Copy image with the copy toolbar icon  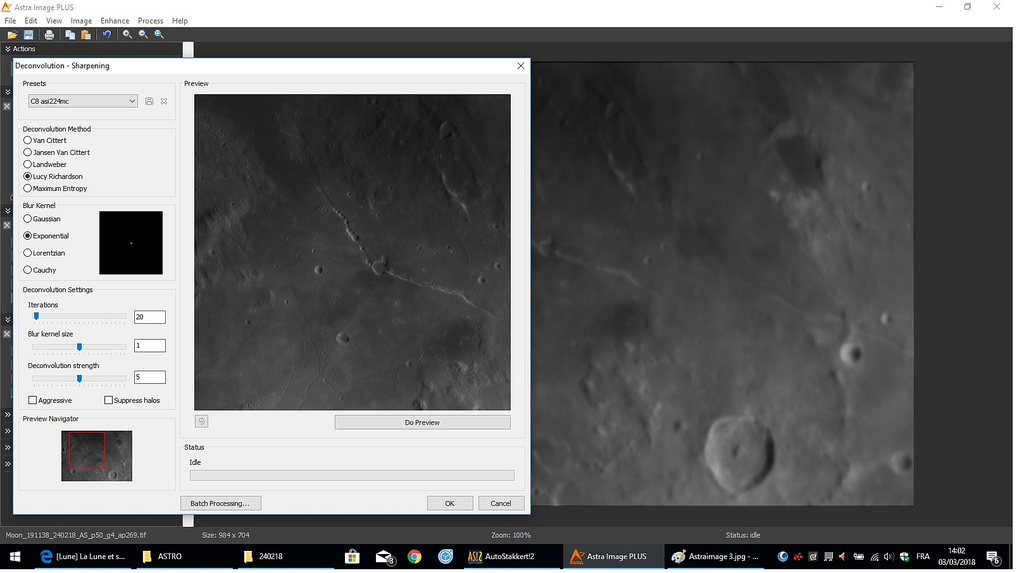(x=70, y=35)
